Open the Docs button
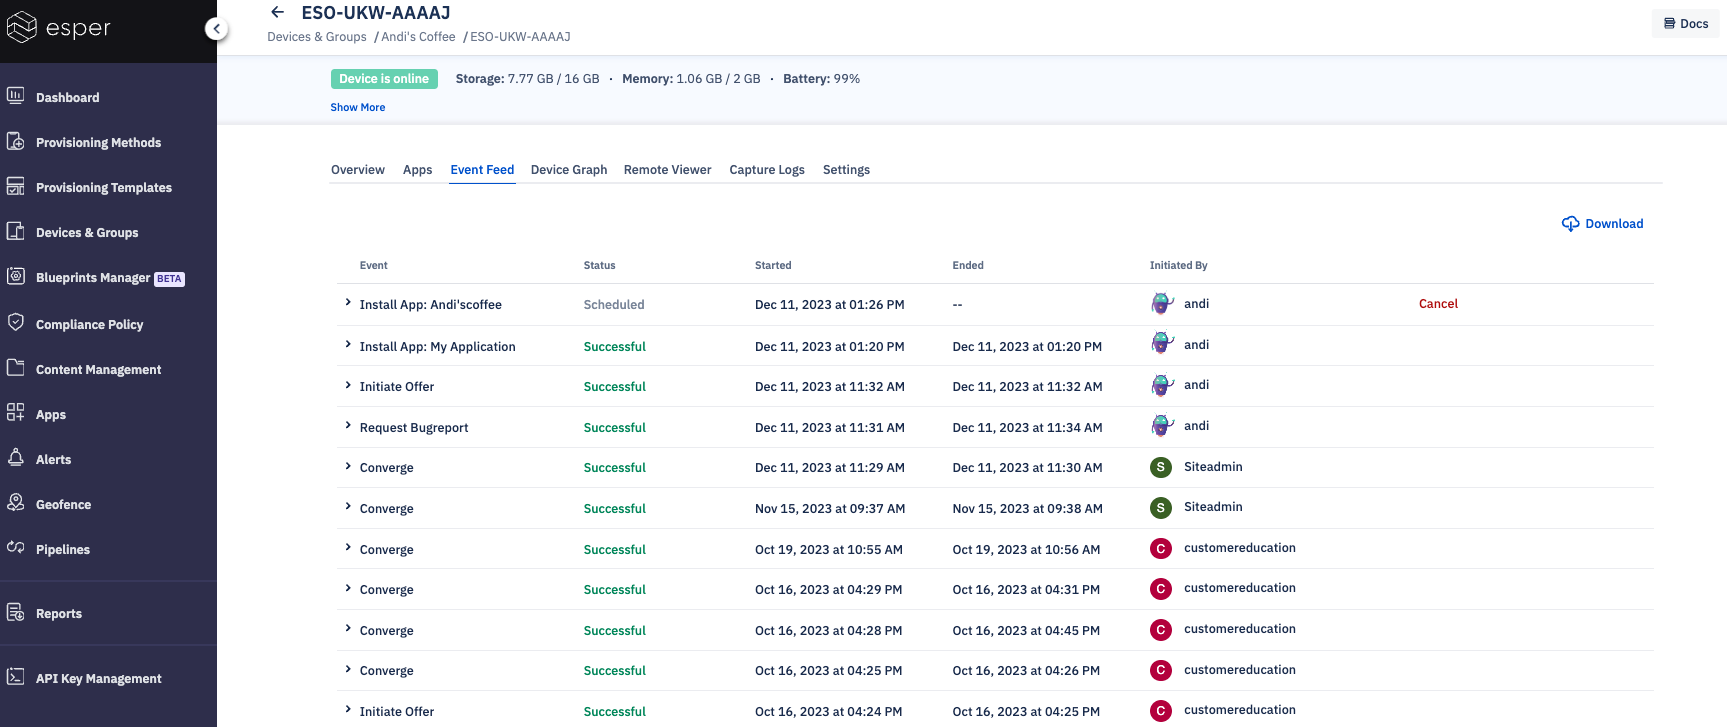Viewport: 1727px width, 727px height. click(x=1686, y=23)
